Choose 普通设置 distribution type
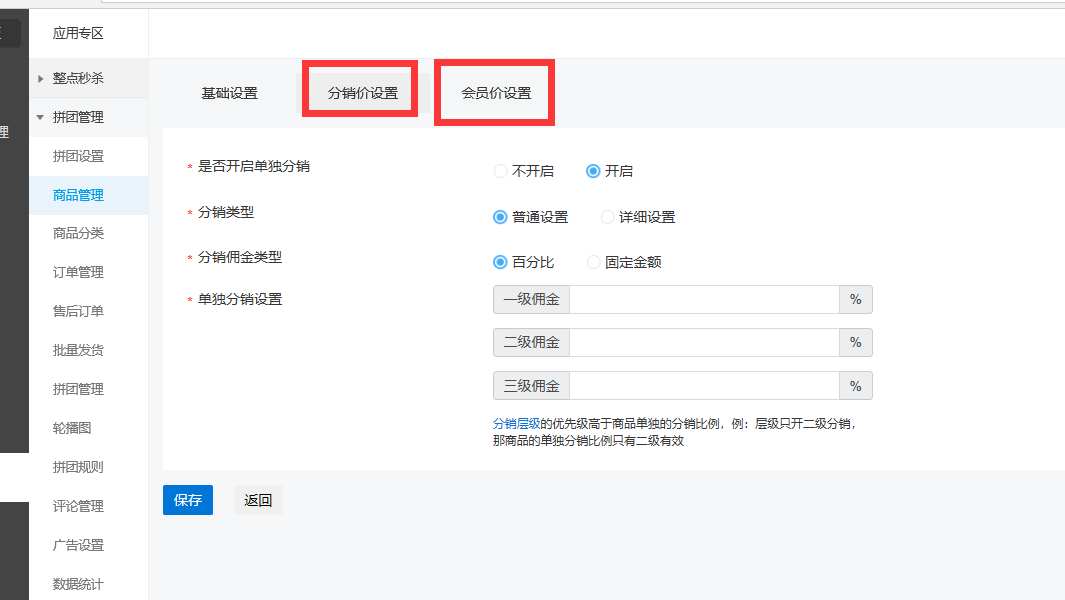 [x=501, y=217]
